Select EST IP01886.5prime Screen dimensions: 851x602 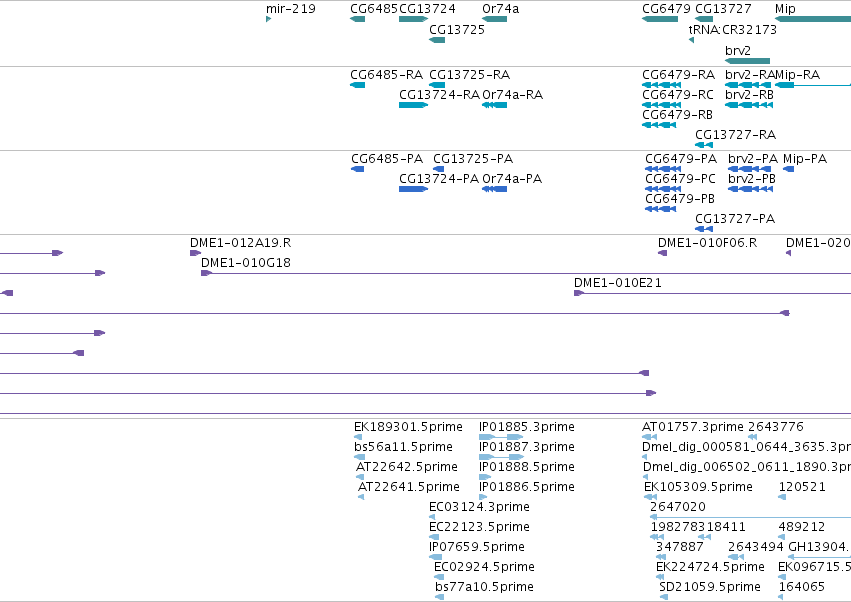tap(526, 487)
